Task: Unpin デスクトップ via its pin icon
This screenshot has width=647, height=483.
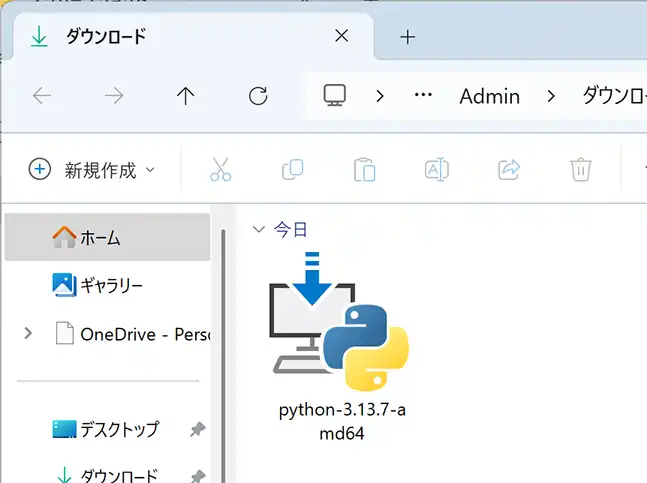Action: tap(198, 429)
